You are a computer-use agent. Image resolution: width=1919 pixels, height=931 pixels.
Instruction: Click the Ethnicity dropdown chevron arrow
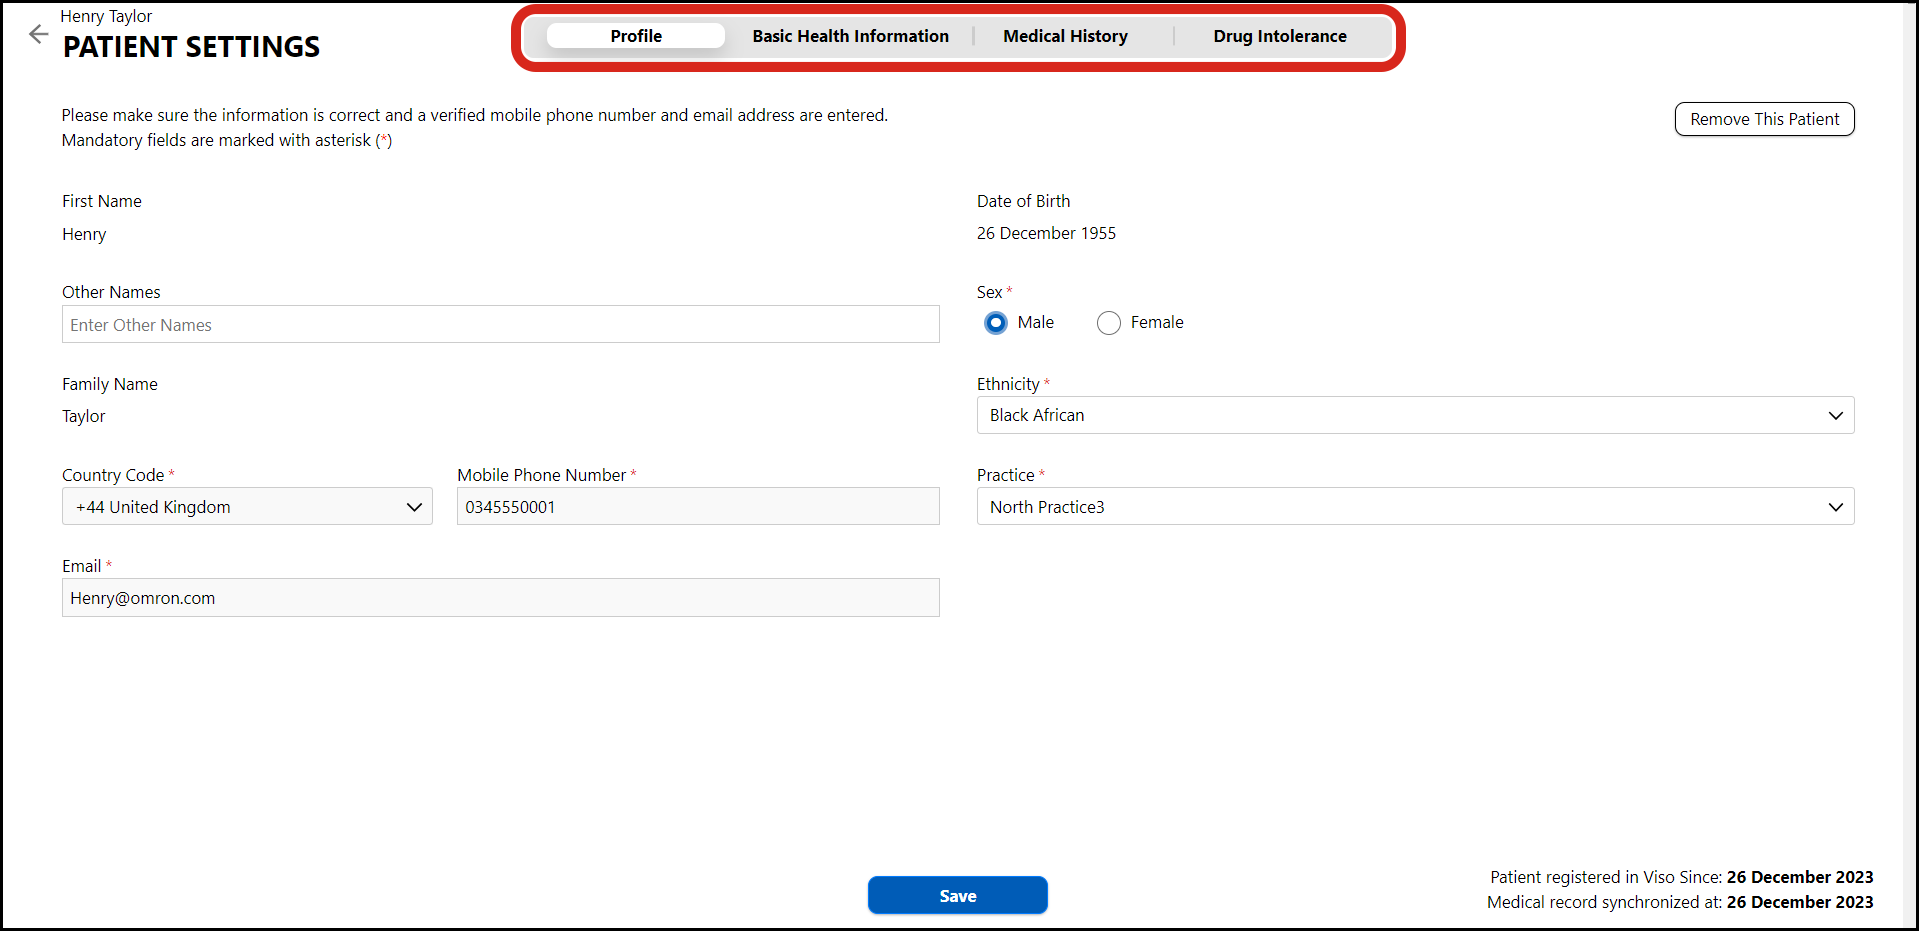click(x=1835, y=416)
